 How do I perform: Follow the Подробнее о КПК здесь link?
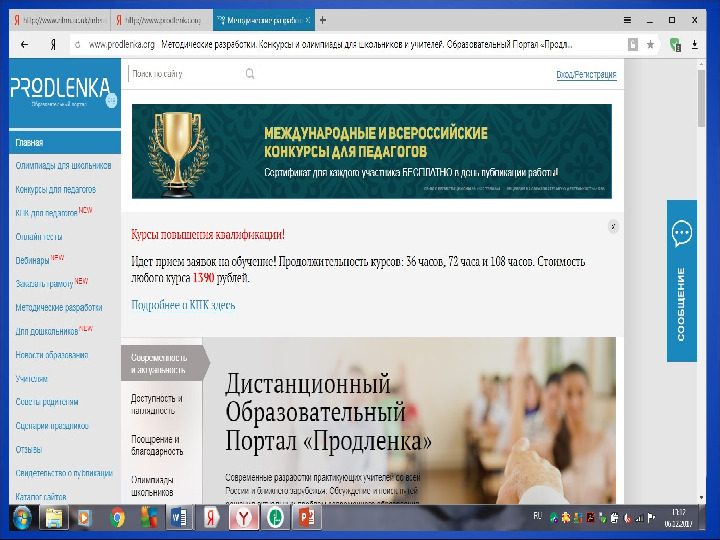click(183, 305)
